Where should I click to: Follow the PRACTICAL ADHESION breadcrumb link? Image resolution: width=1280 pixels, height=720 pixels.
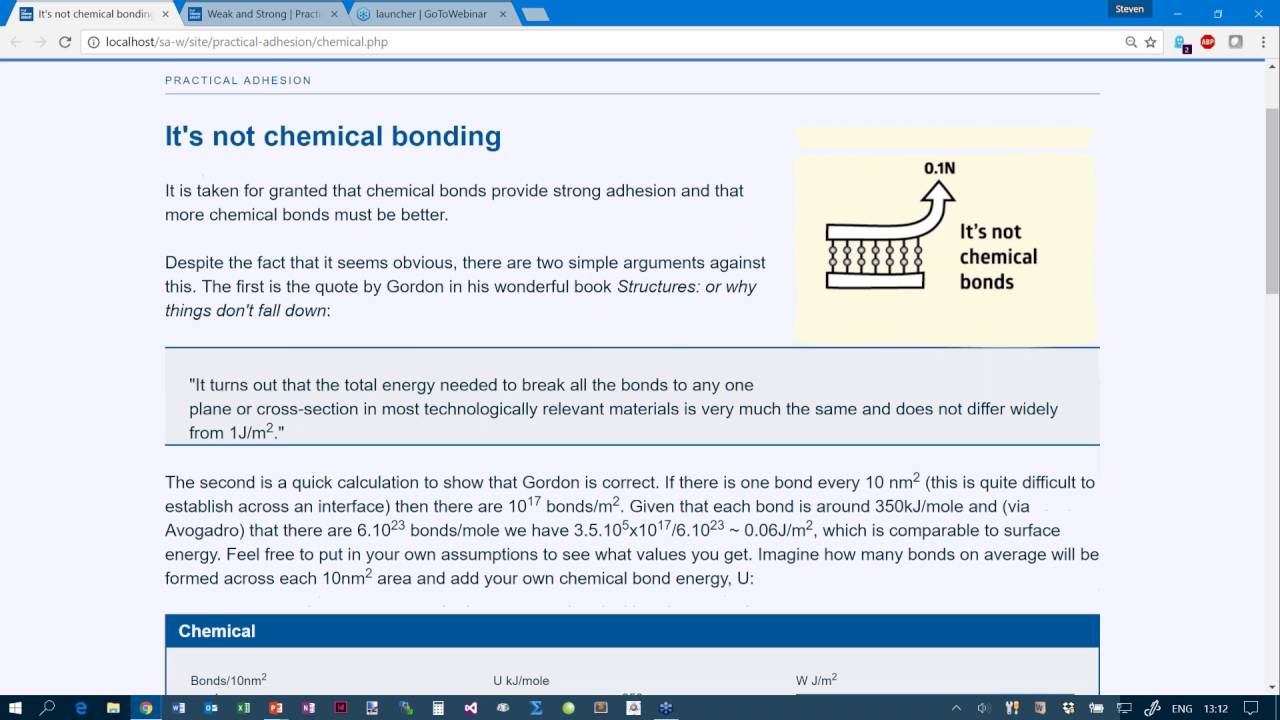pyautogui.click(x=238, y=80)
